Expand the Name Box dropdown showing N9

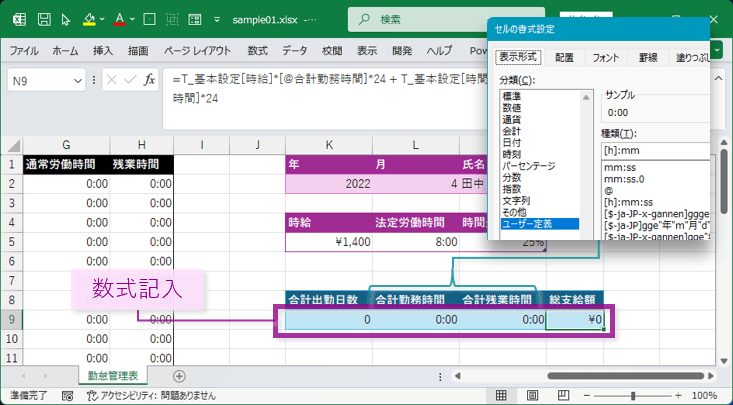point(78,81)
